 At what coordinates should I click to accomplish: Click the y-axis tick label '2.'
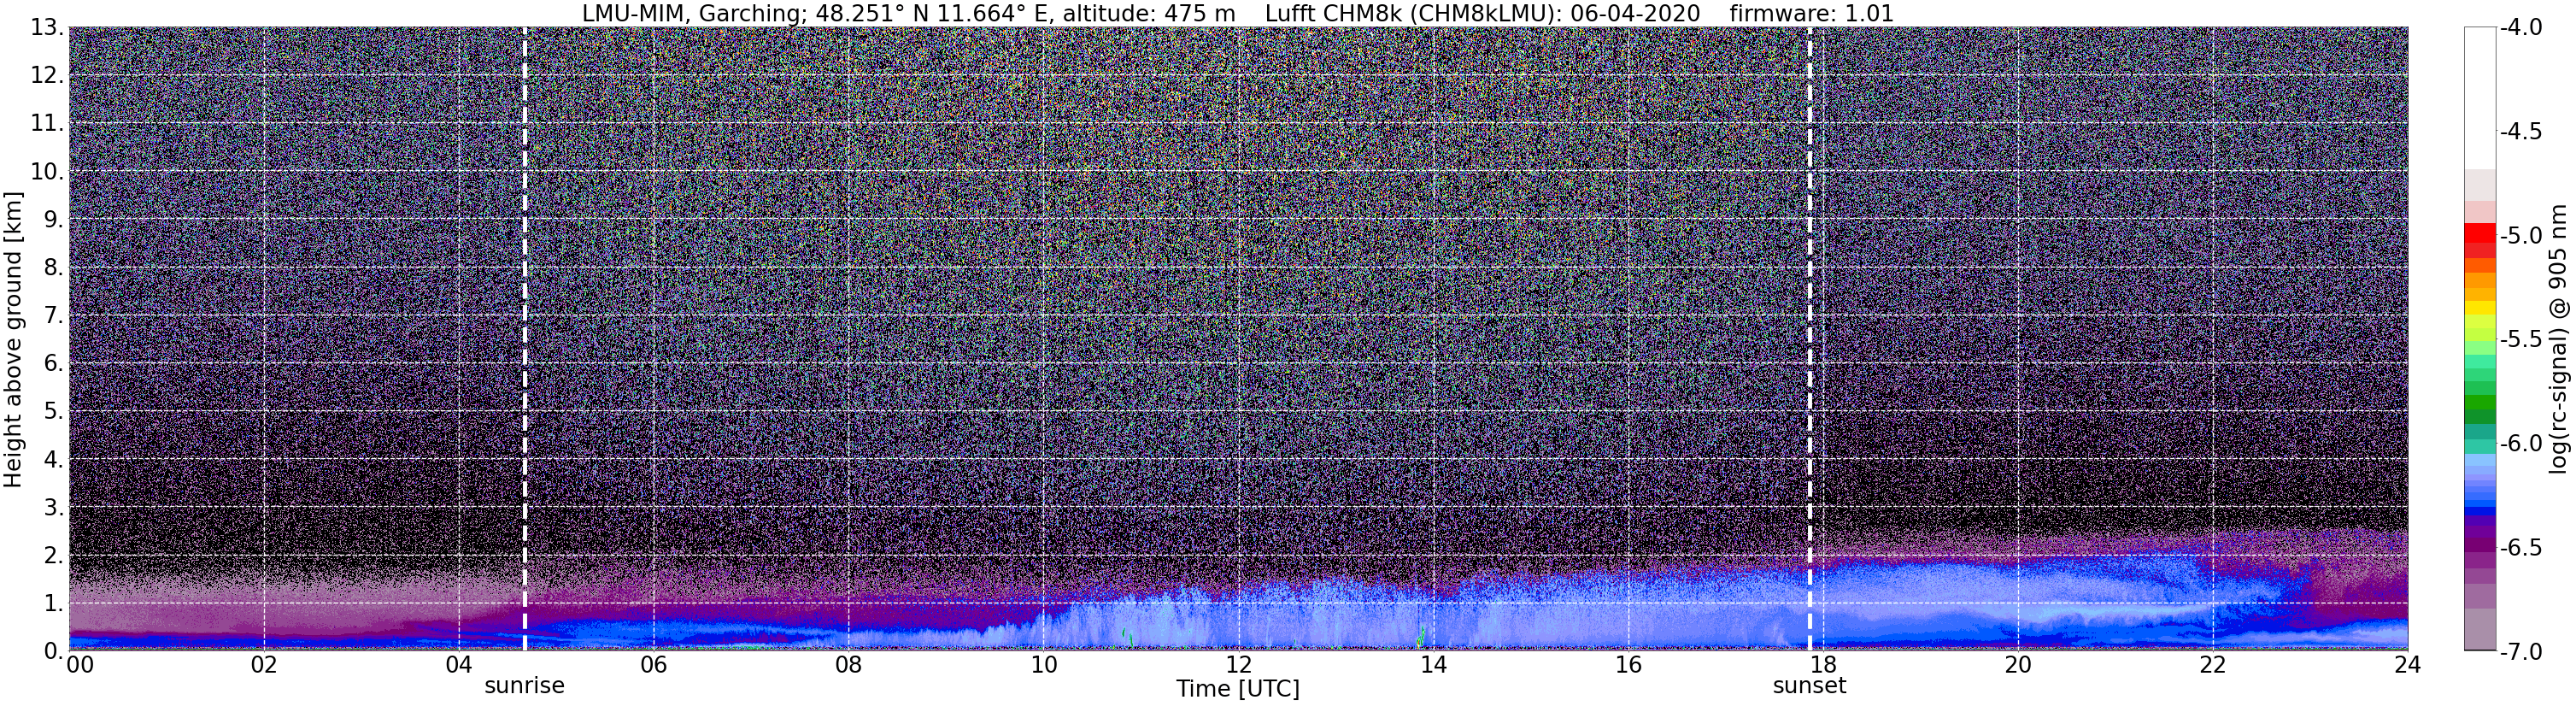(54, 556)
